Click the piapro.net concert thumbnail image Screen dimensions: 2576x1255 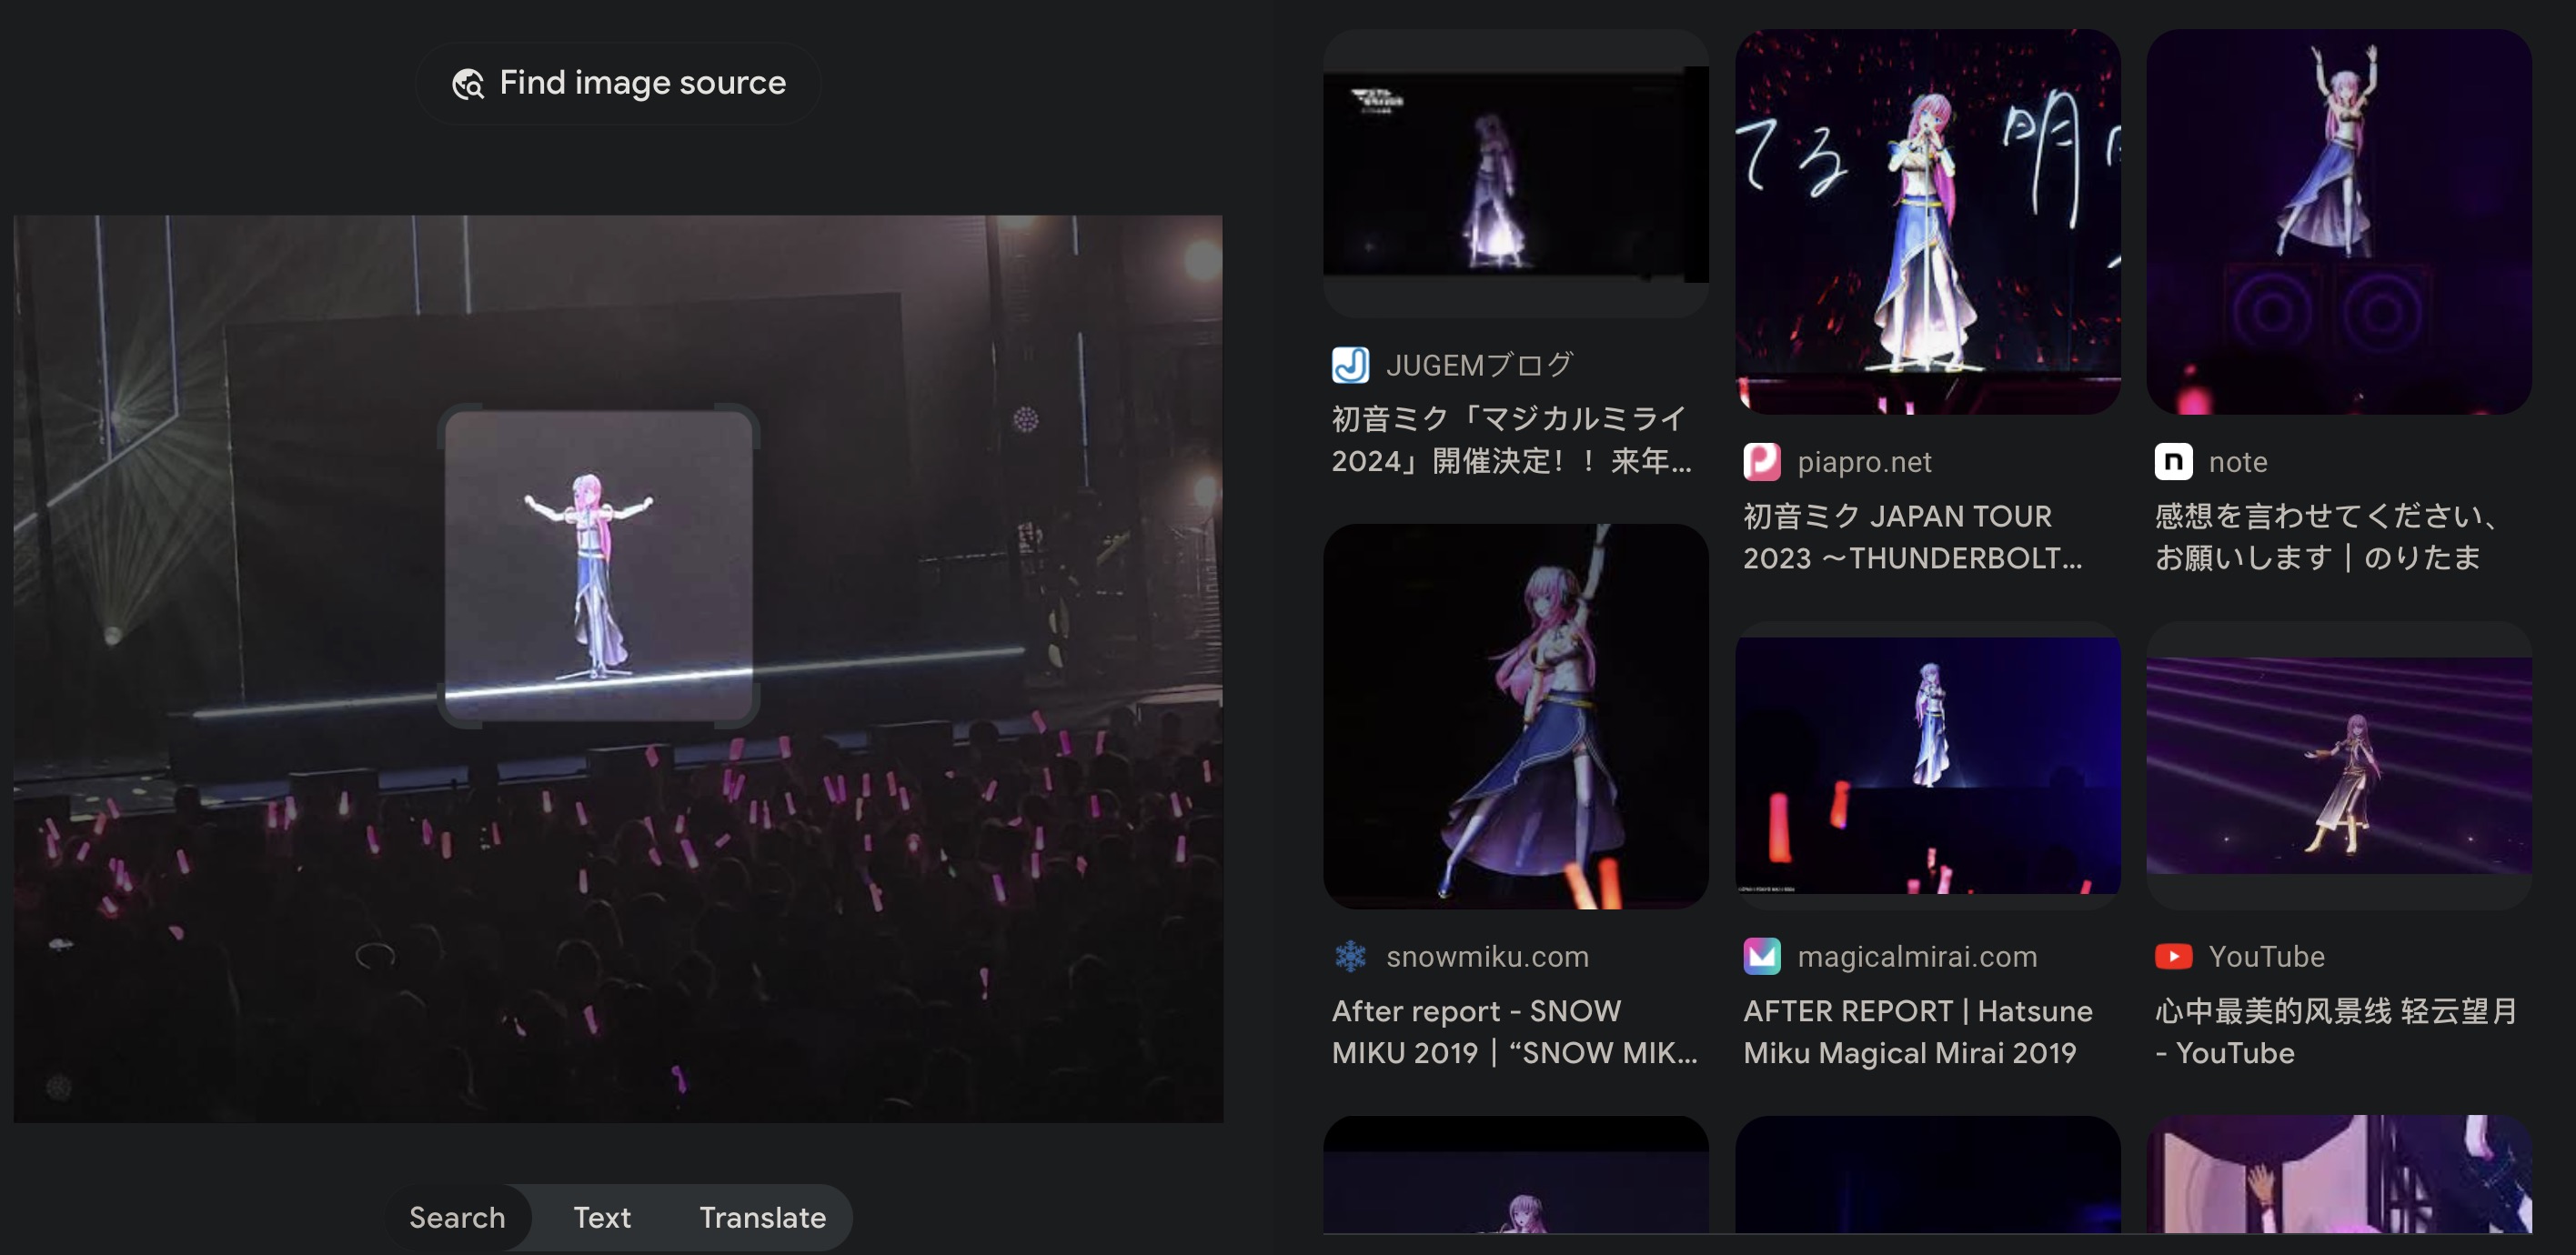point(1927,221)
